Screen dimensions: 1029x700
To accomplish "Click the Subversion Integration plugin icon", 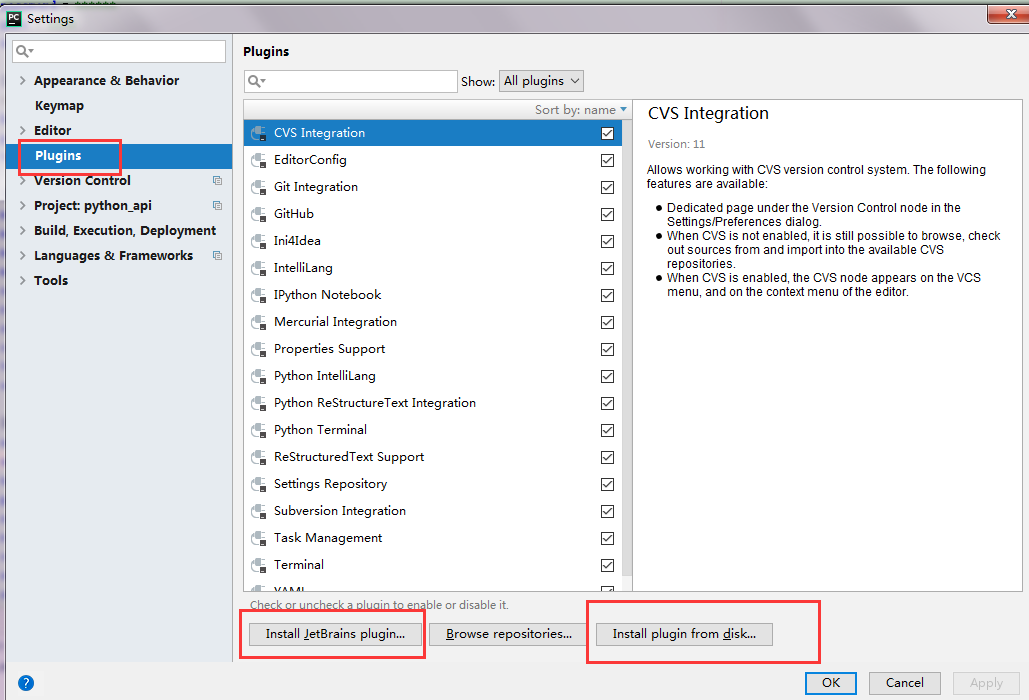I will [259, 511].
